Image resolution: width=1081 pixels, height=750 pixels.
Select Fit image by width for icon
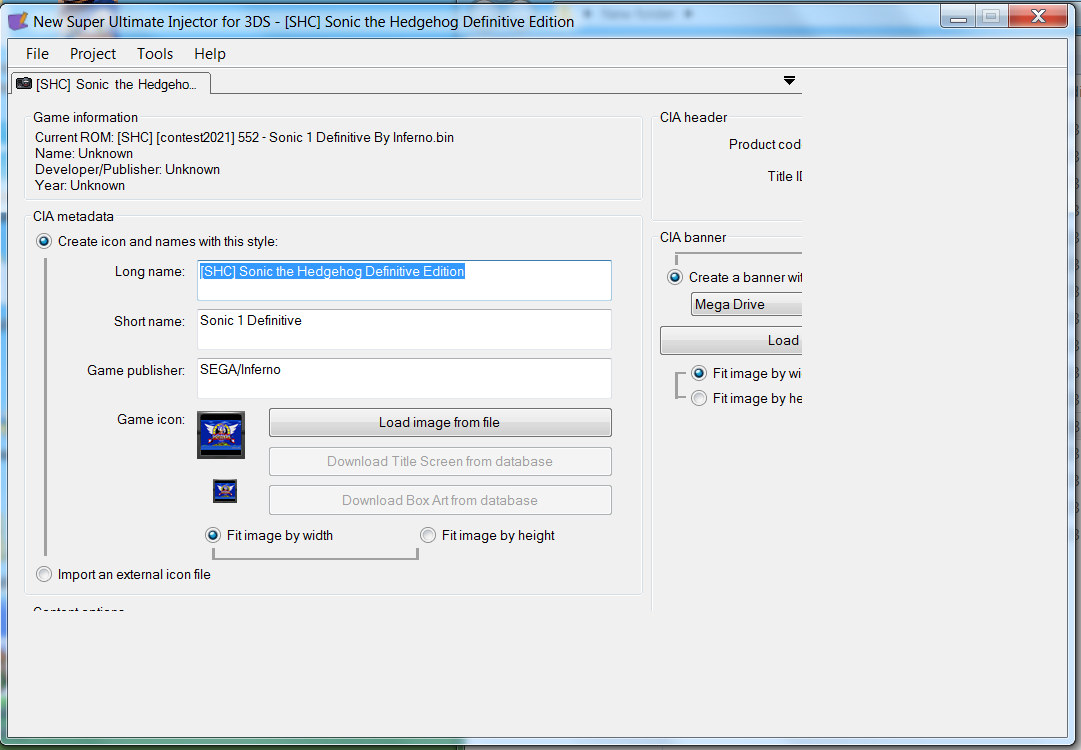(x=213, y=535)
